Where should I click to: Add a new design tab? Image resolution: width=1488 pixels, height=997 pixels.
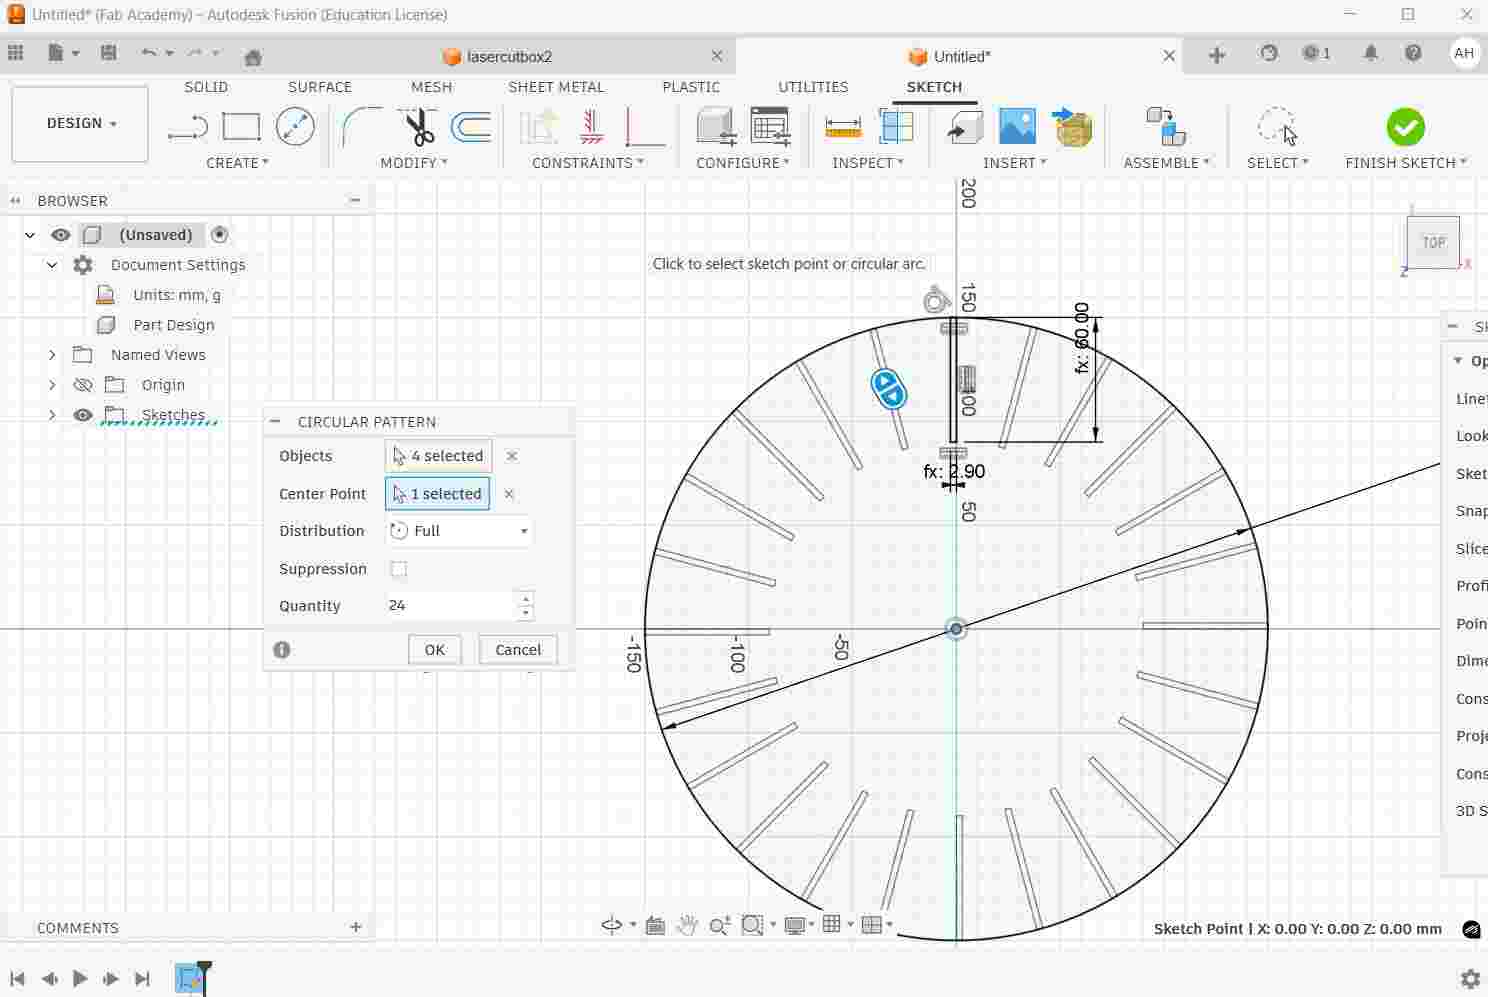[1217, 56]
